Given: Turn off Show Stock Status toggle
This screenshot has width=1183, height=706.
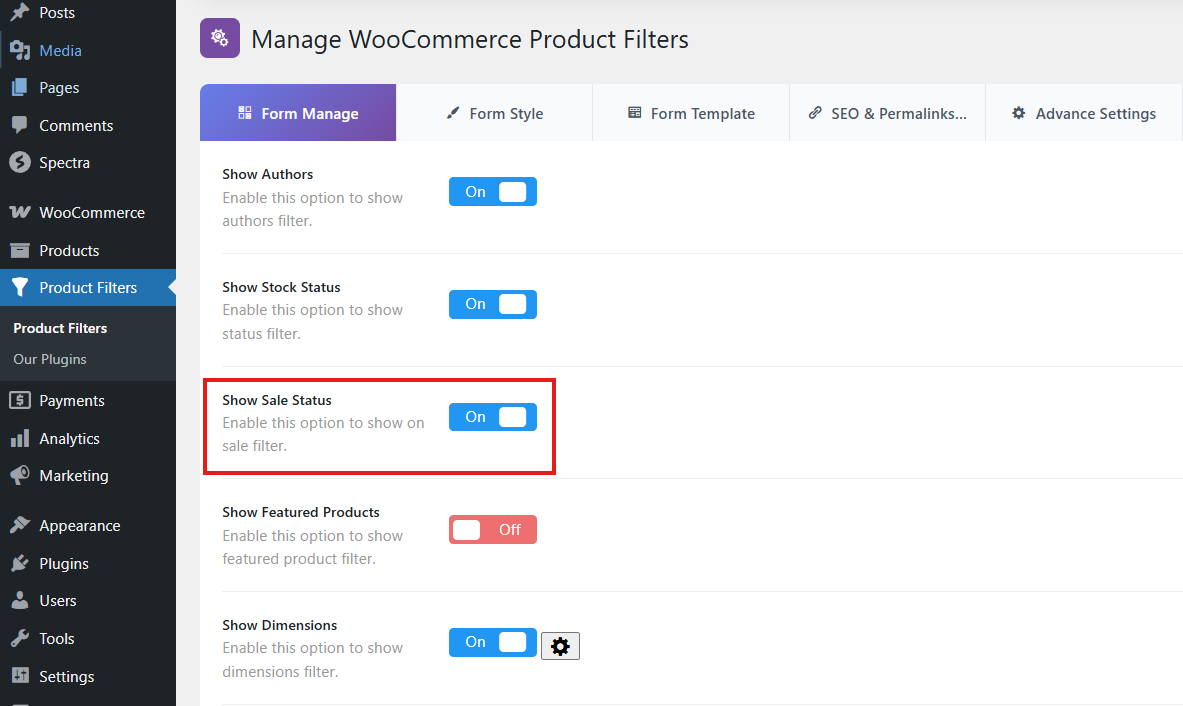Looking at the screenshot, I should point(493,304).
